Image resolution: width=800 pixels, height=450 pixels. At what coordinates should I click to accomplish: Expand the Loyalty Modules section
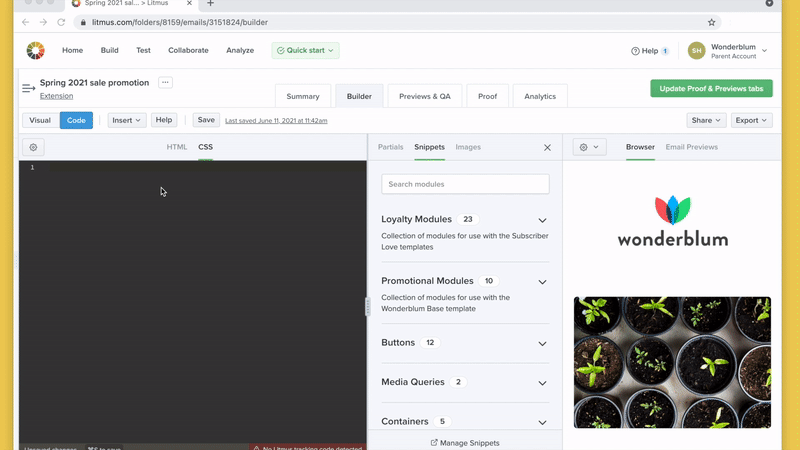click(x=542, y=220)
